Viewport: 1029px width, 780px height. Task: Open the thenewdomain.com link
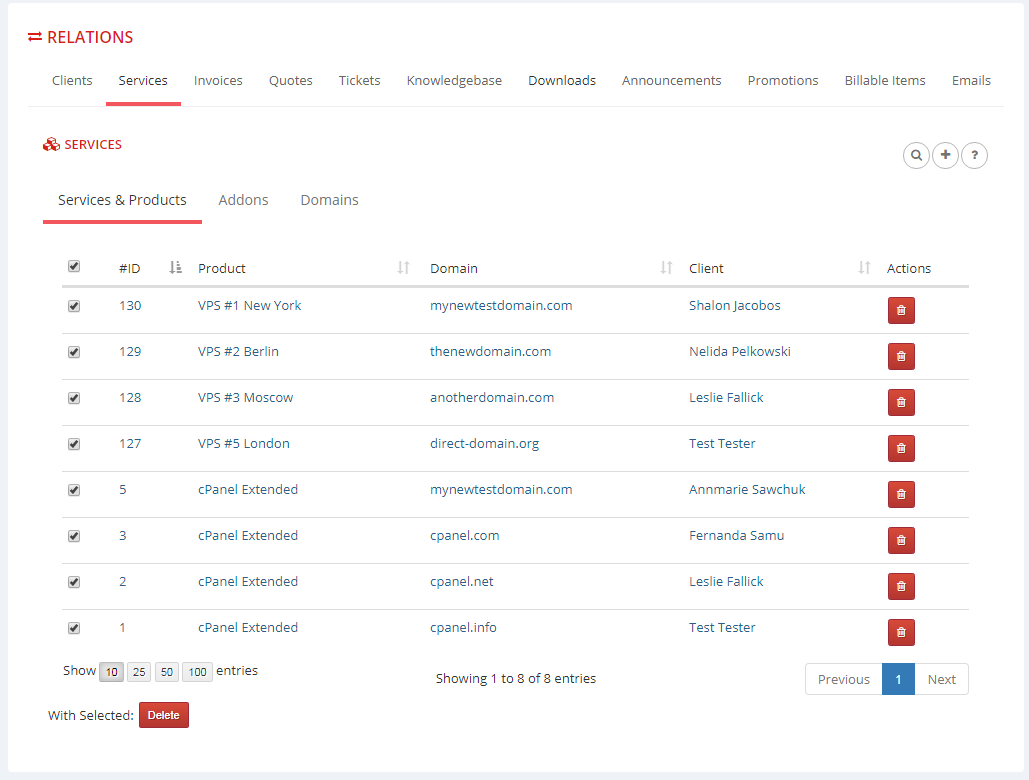click(x=491, y=351)
